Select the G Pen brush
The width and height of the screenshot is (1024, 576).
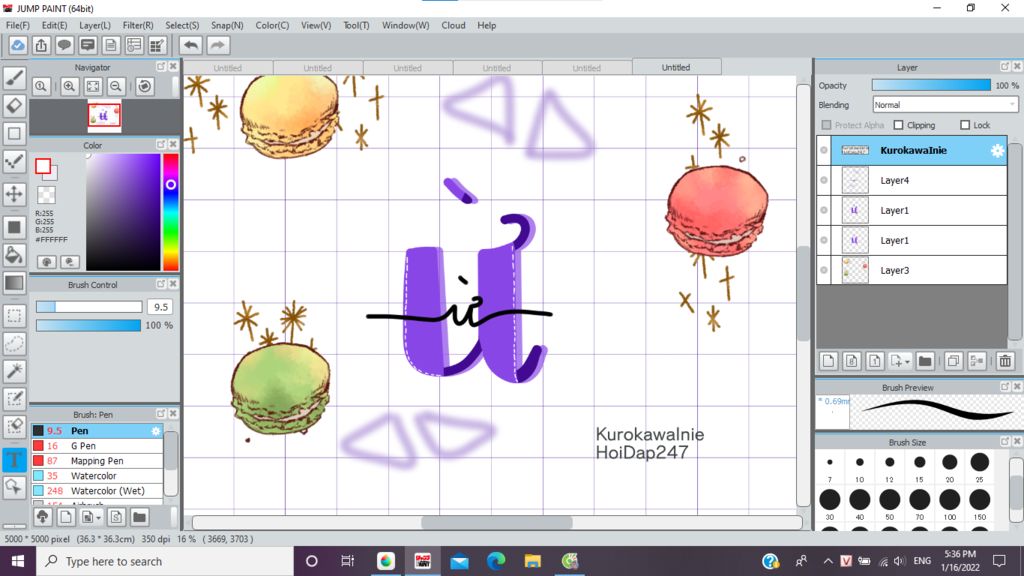point(97,446)
